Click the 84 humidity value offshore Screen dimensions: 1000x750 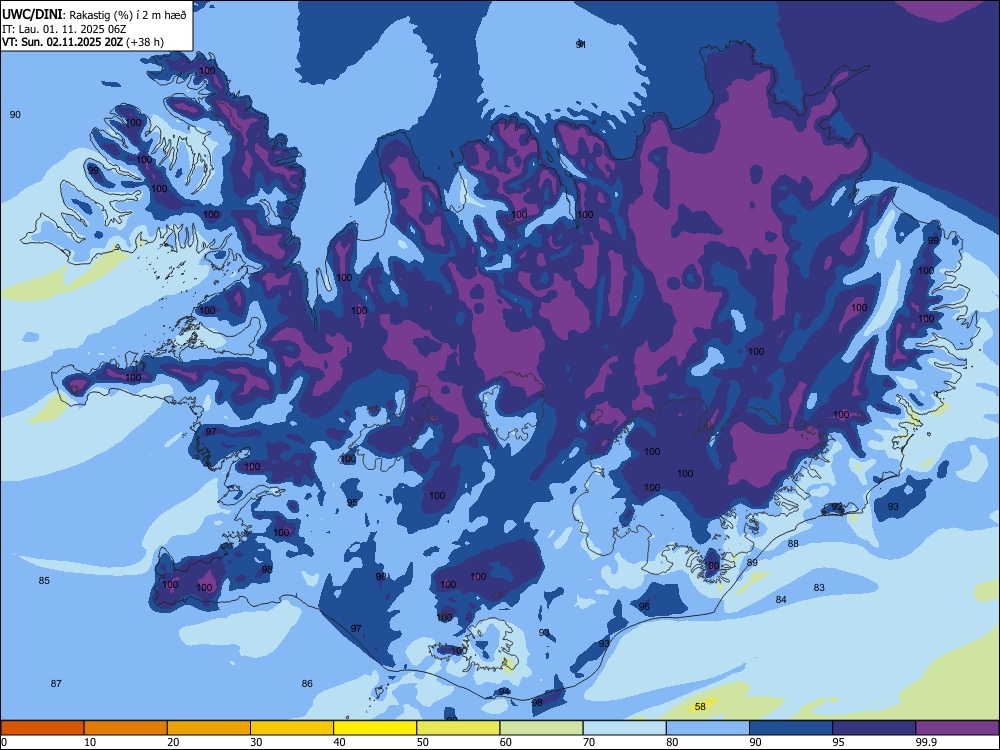(781, 599)
